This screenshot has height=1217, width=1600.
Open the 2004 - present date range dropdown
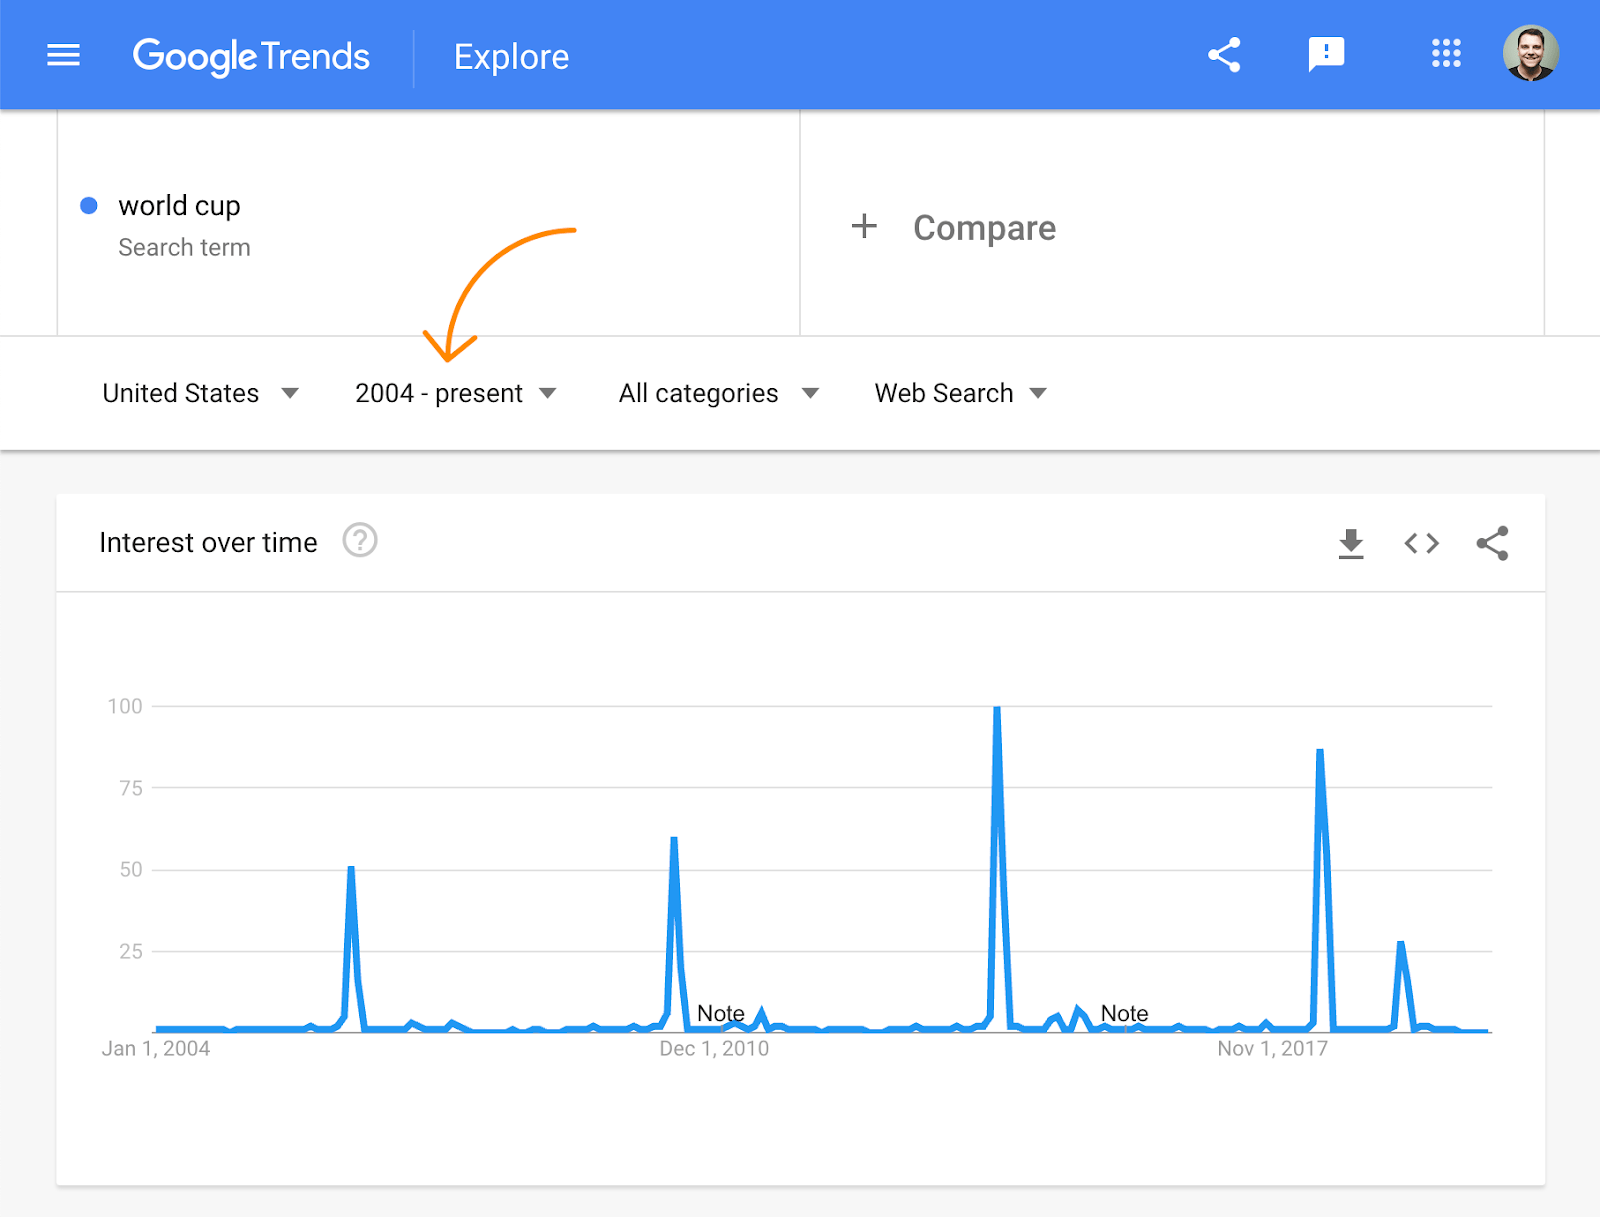pos(455,393)
